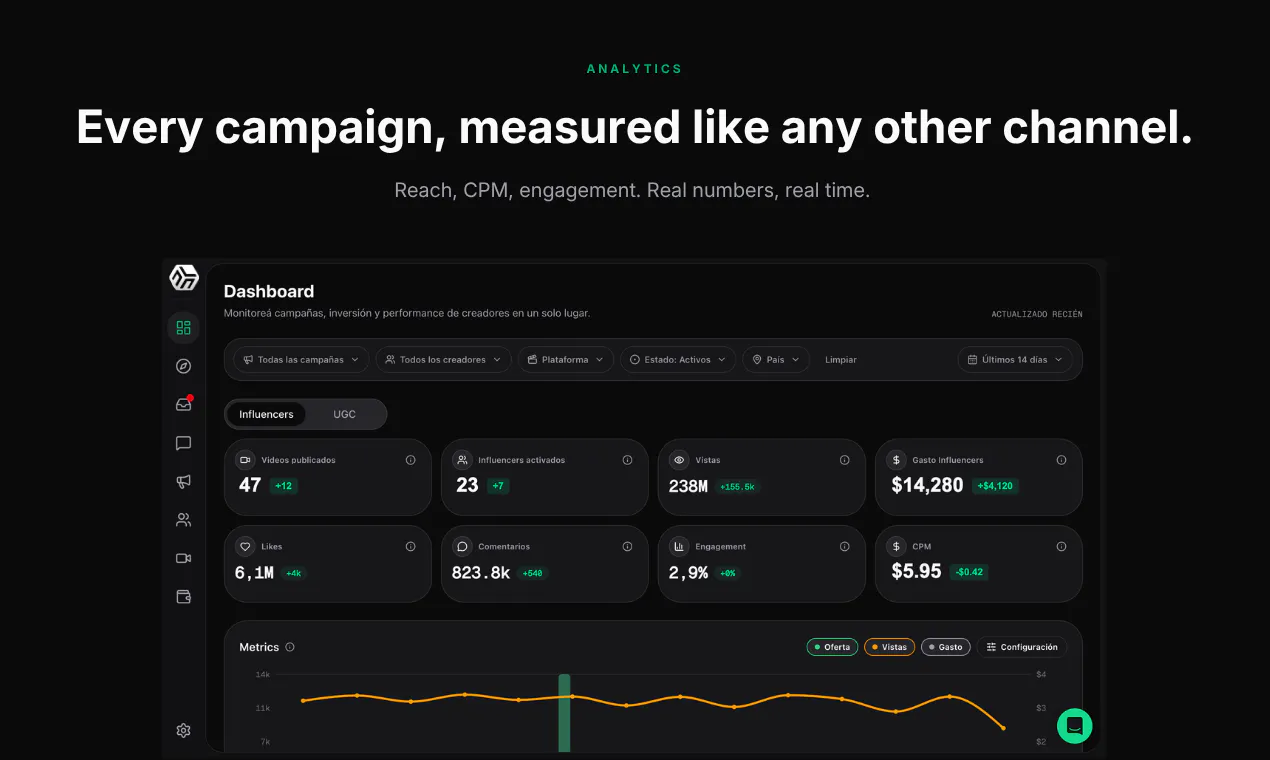Open the settings gear in sidebar

183,731
